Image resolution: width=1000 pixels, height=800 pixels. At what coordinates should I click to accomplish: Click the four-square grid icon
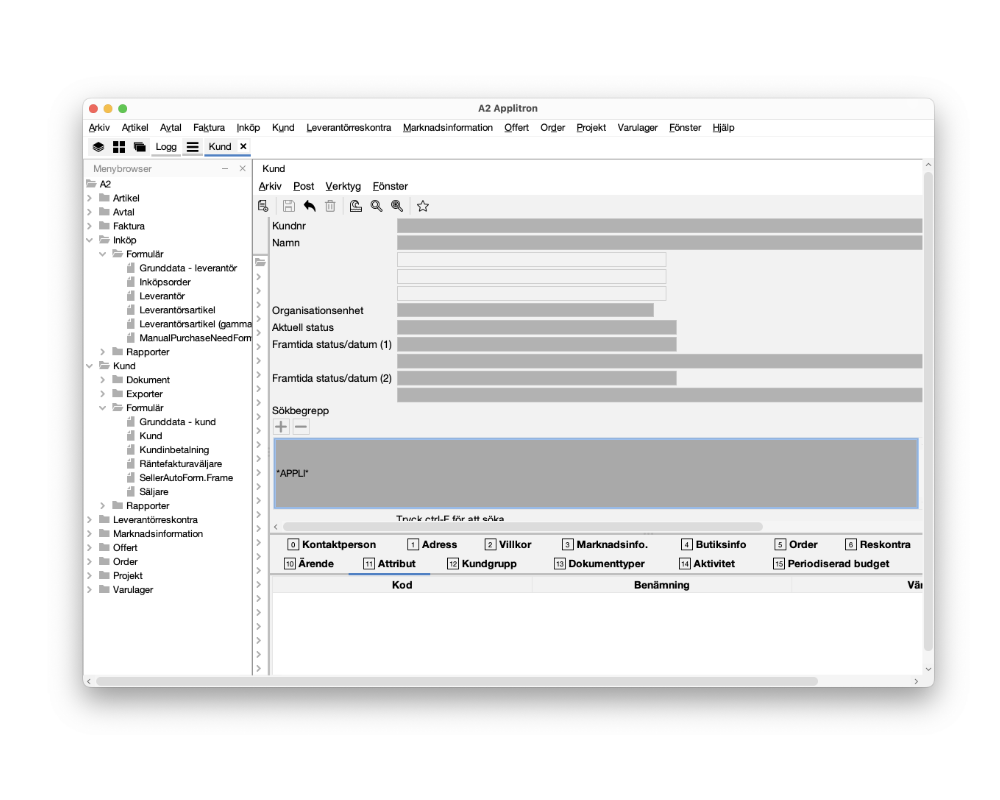click(x=119, y=147)
